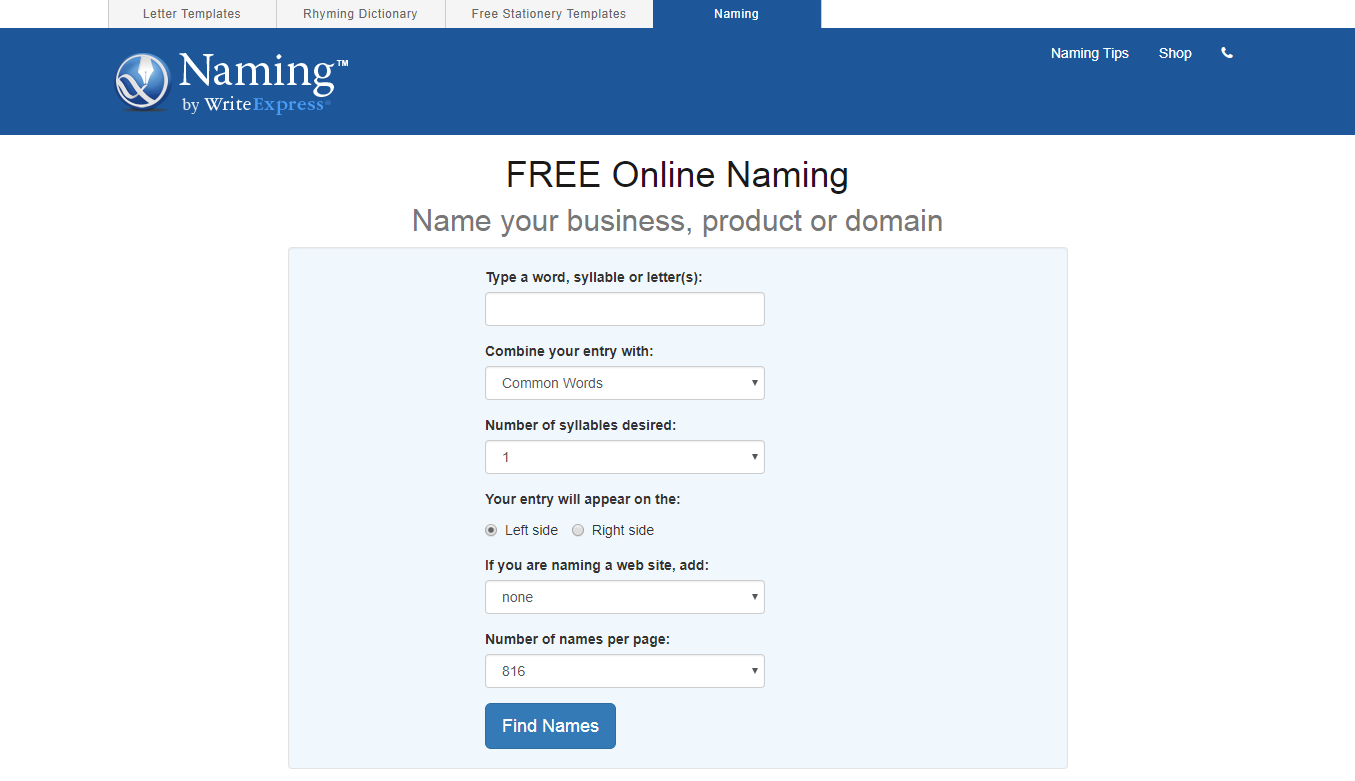
Task: Switch to the Rhyming Dictionary tab
Action: pos(360,13)
